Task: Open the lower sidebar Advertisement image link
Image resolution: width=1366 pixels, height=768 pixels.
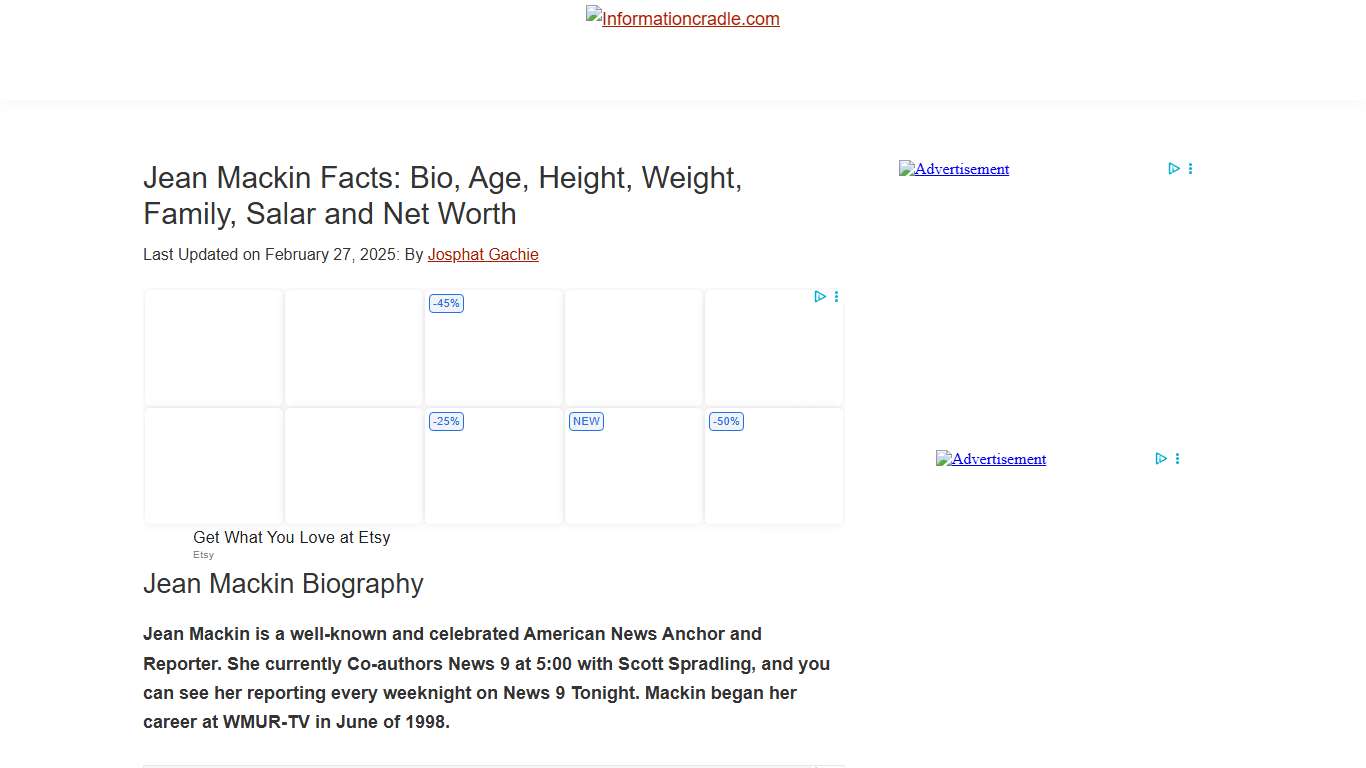Action: [x=991, y=459]
